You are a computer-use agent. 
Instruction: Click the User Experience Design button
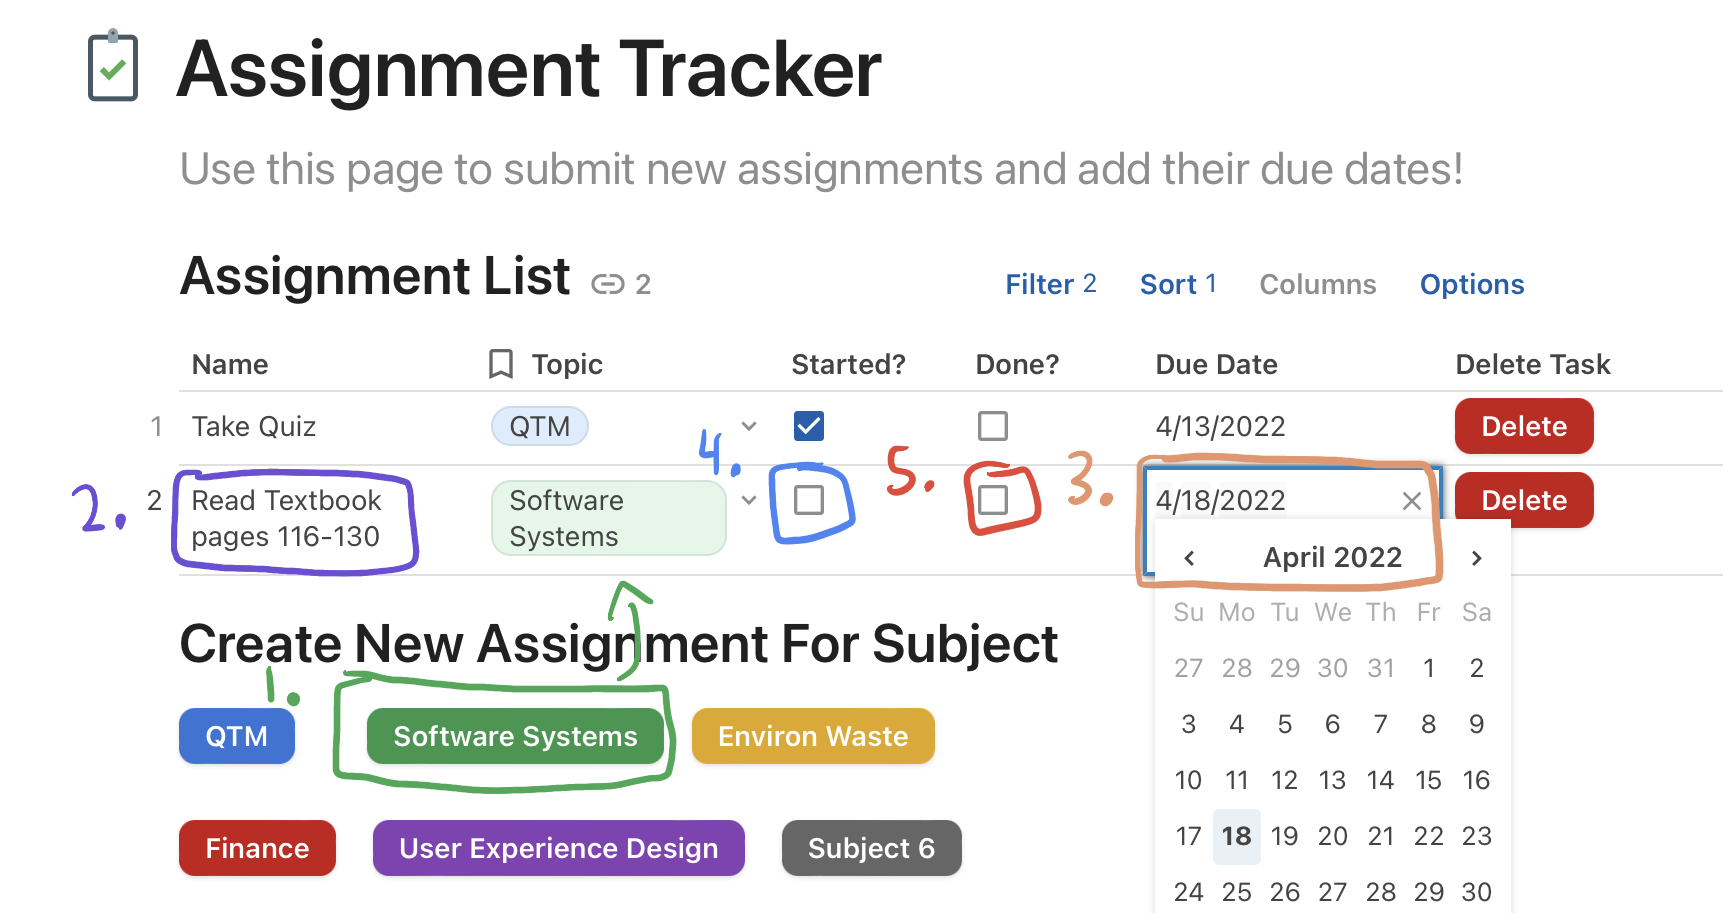(558, 849)
